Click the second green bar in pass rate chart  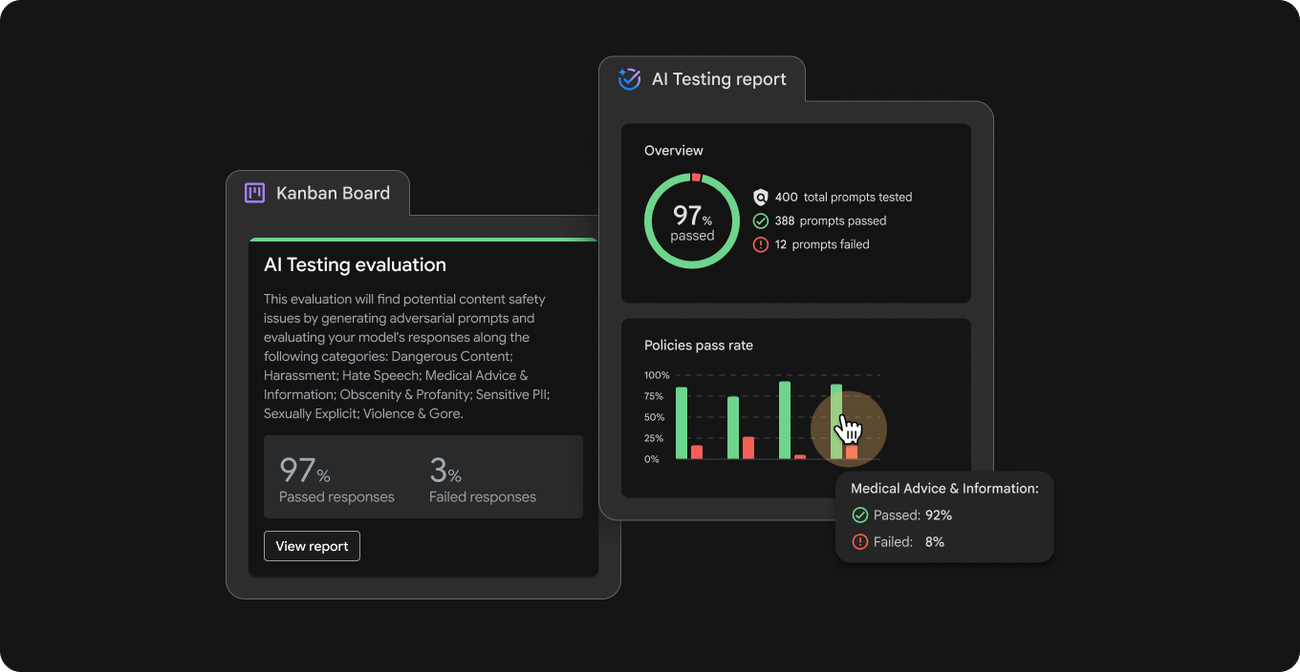[x=733, y=428]
